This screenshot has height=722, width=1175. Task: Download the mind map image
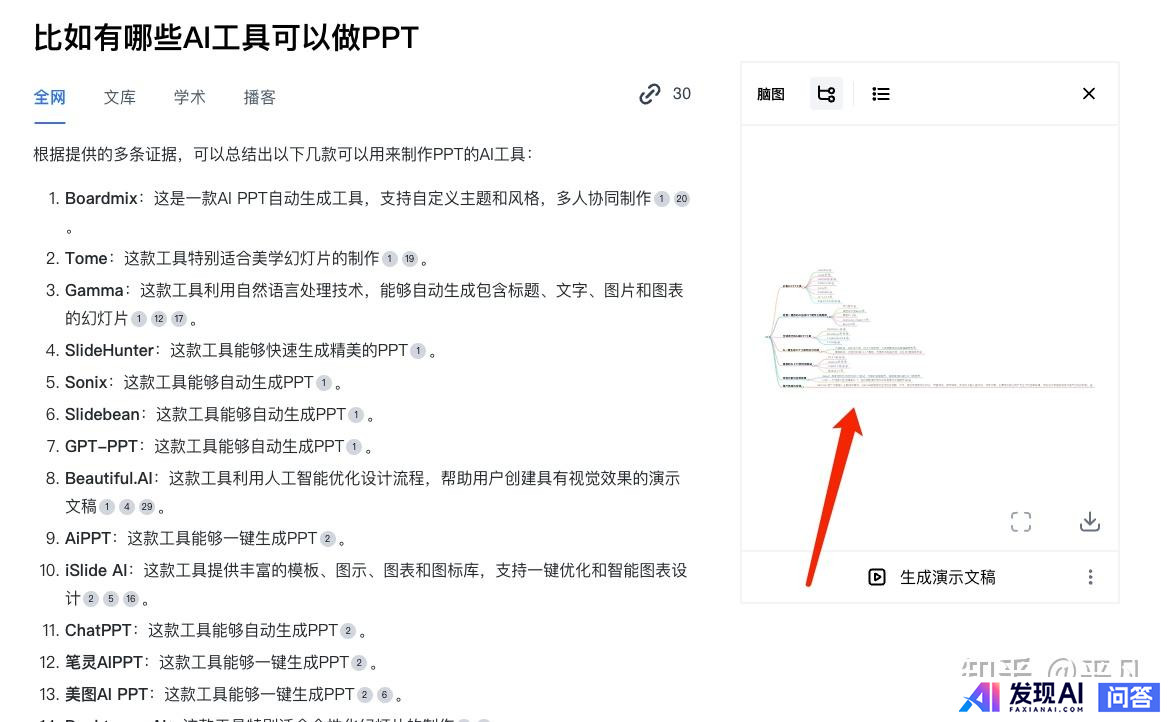coord(1090,522)
